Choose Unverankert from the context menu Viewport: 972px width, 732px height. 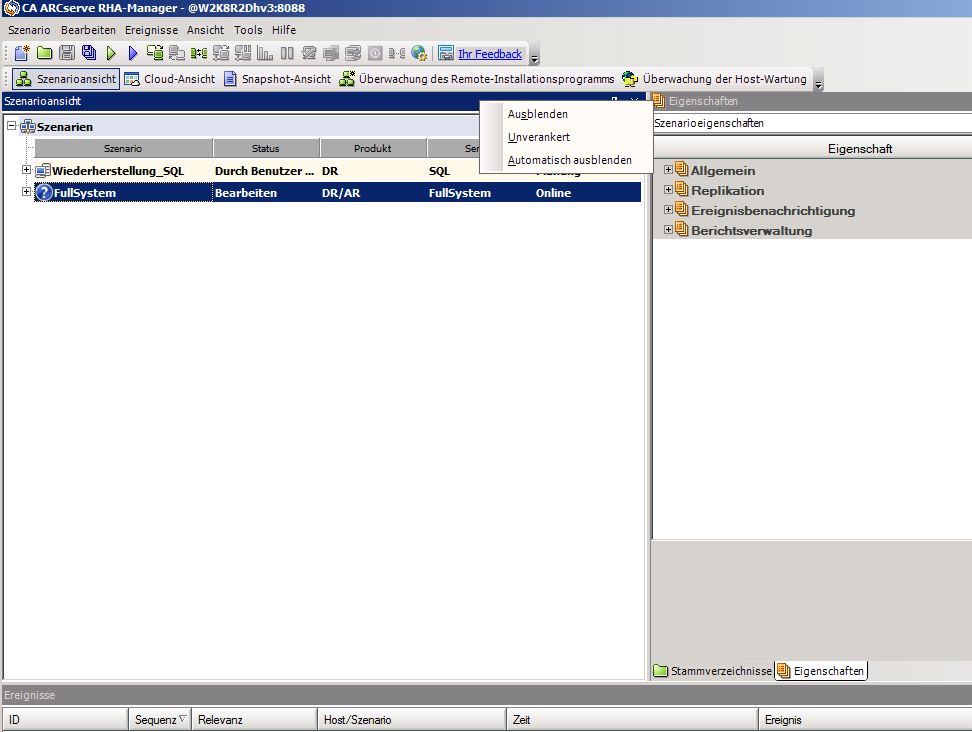click(566, 137)
